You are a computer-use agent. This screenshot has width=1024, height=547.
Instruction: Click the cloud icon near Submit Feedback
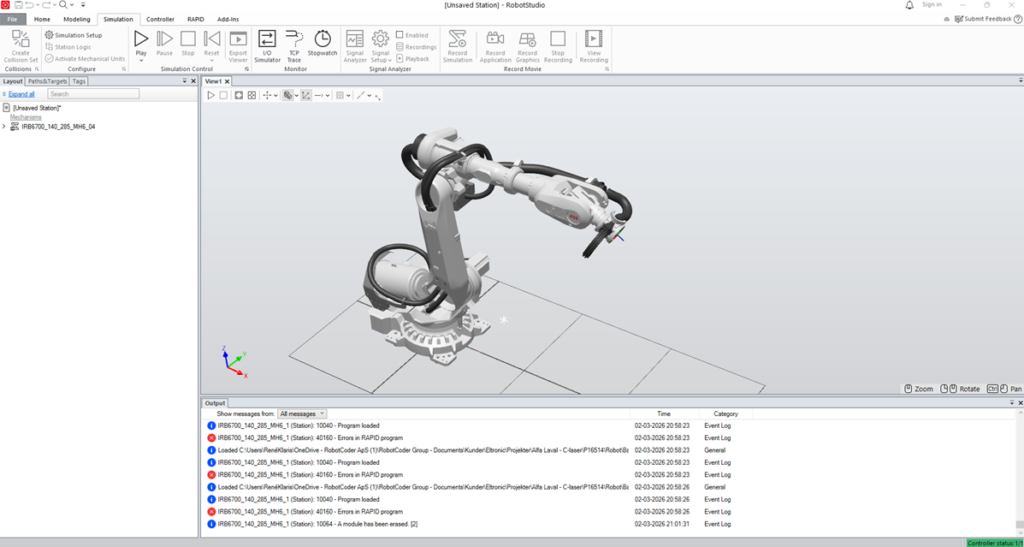pyautogui.click(x=947, y=20)
